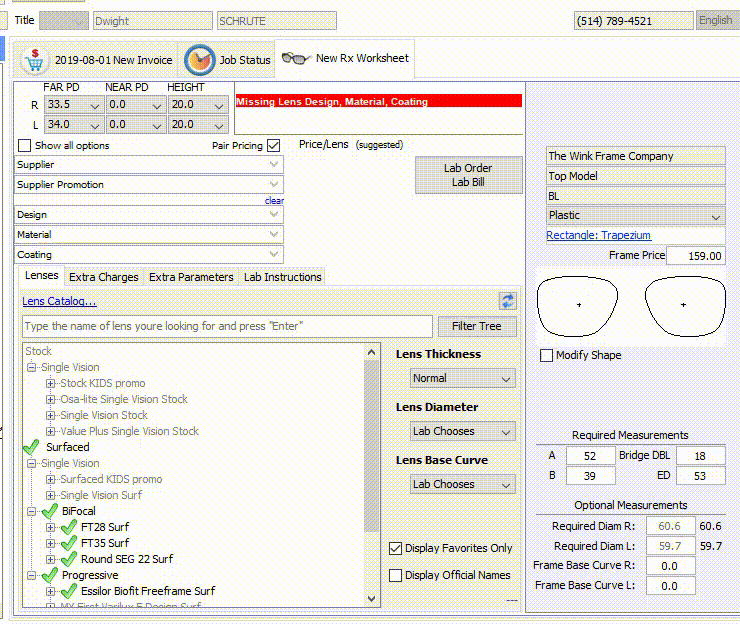
Task: Click the shopping cart invoice icon
Action: pyautogui.click(x=35, y=60)
